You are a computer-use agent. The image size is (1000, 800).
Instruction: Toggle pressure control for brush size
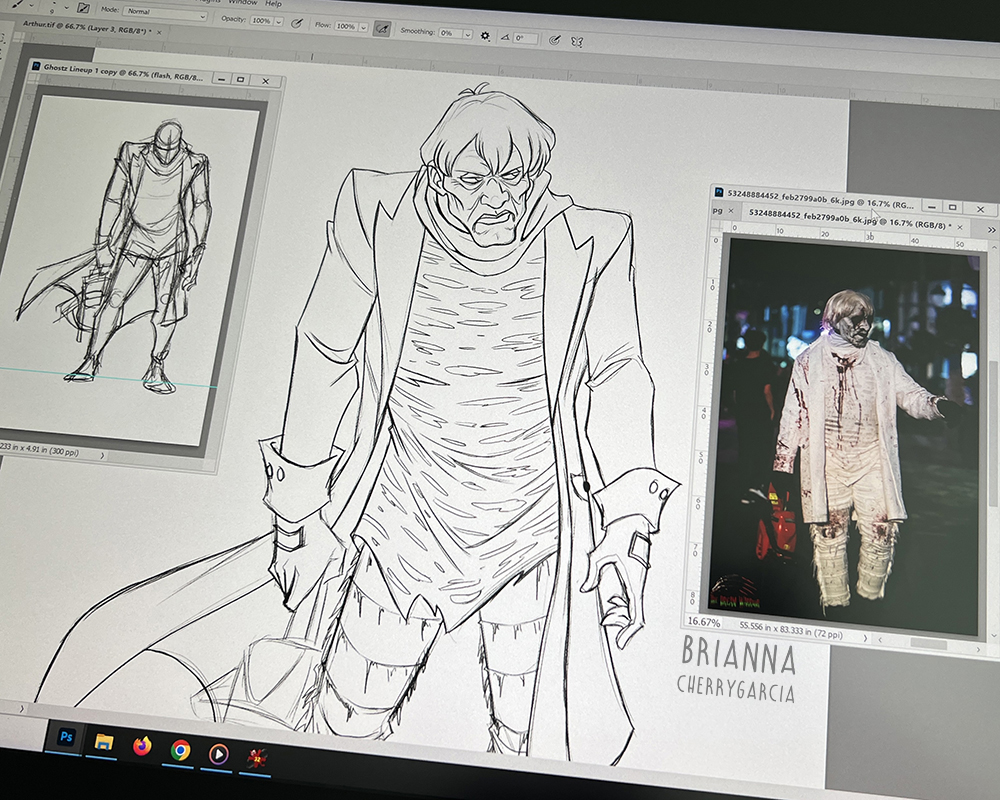(x=557, y=40)
